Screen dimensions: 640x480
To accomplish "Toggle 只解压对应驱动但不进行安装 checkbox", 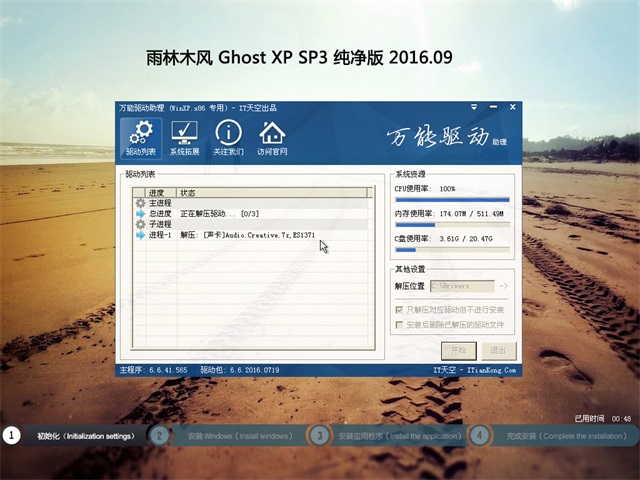I will [401, 311].
